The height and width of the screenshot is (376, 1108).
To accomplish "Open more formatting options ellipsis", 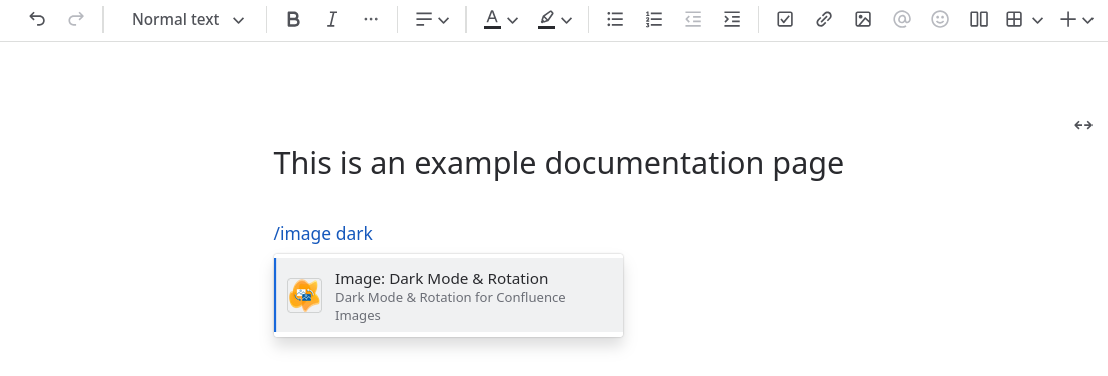I will click(371, 20).
